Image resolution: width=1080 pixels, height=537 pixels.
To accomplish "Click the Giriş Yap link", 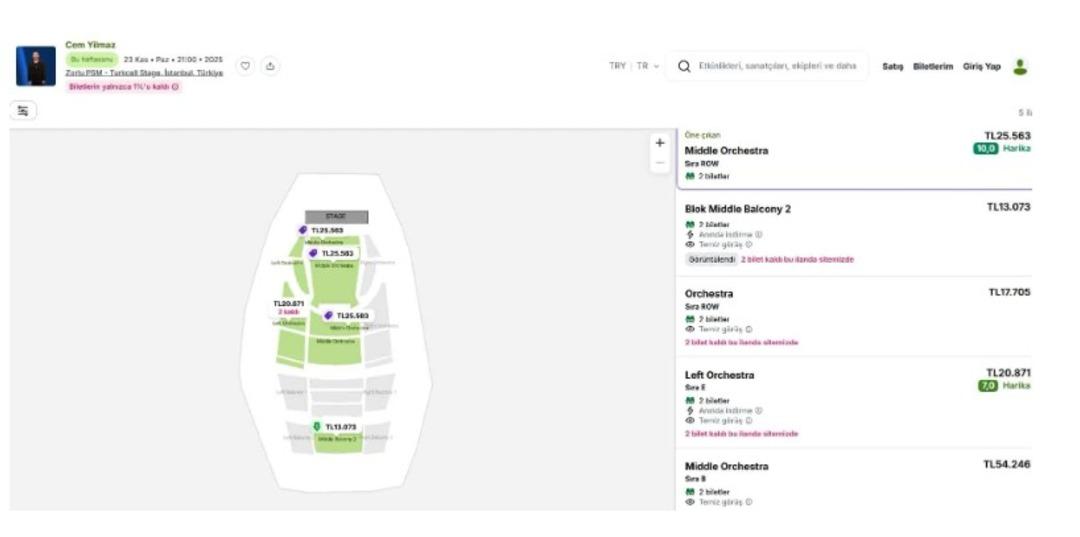I will [981, 66].
